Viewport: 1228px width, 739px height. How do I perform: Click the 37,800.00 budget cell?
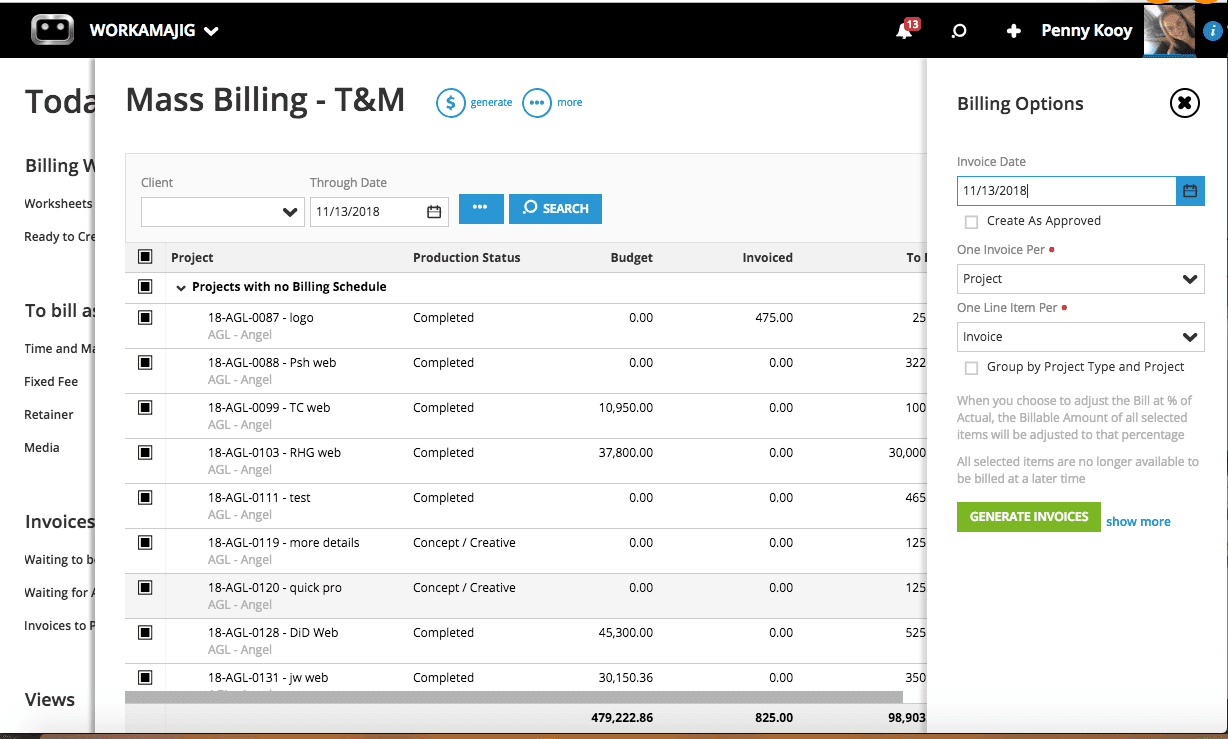[626, 453]
